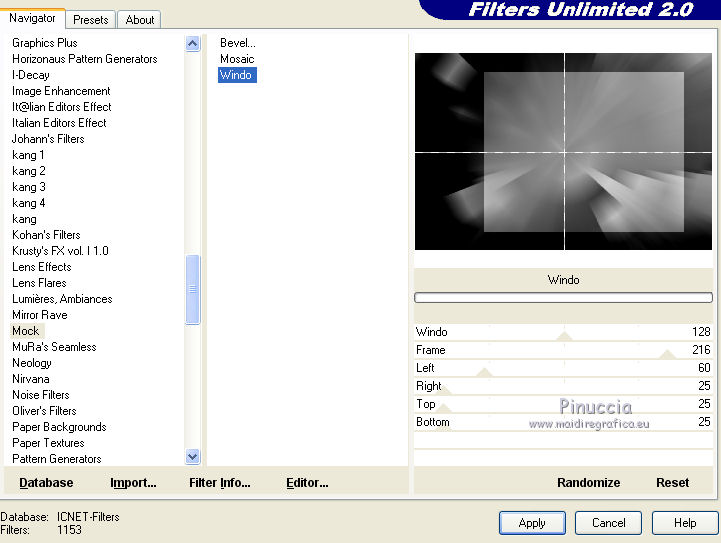Image resolution: width=721 pixels, height=543 pixels.
Task: Adjust the Bottom slider handle
Action: tap(443, 426)
